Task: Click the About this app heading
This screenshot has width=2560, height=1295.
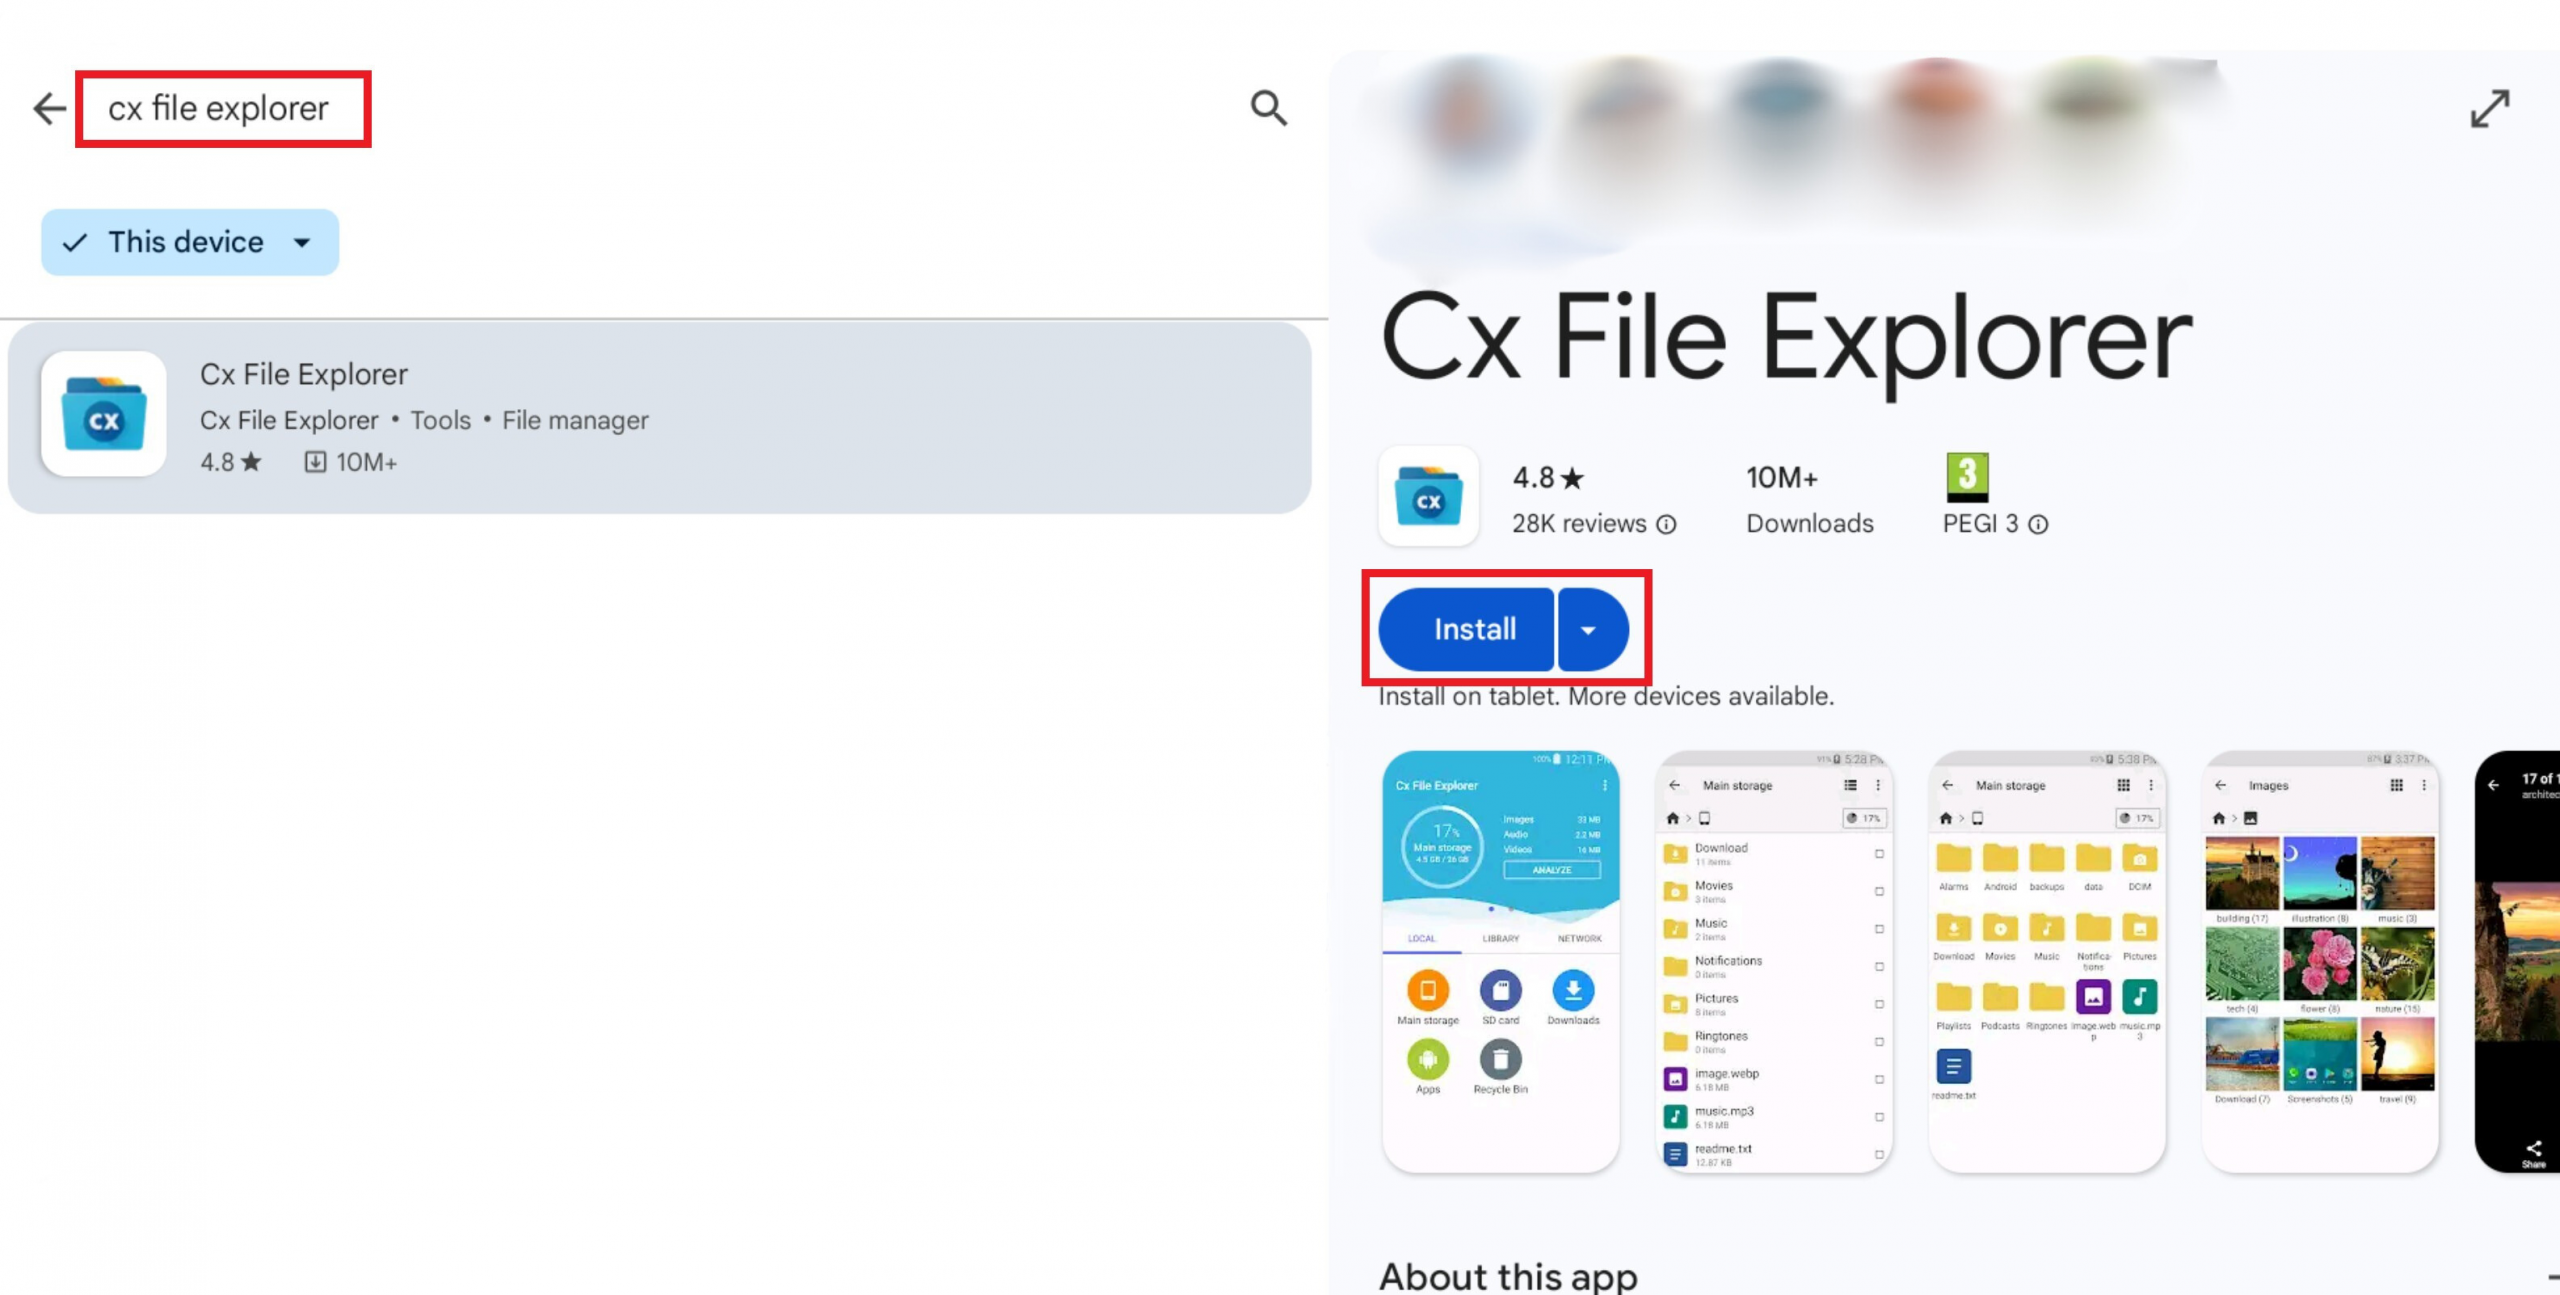Action: pos(1508,1276)
